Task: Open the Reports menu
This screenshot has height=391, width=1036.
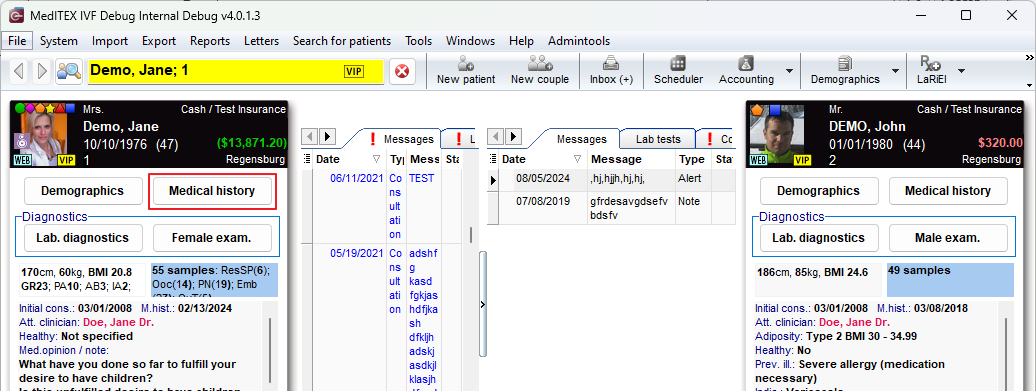Action: [210, 41]
